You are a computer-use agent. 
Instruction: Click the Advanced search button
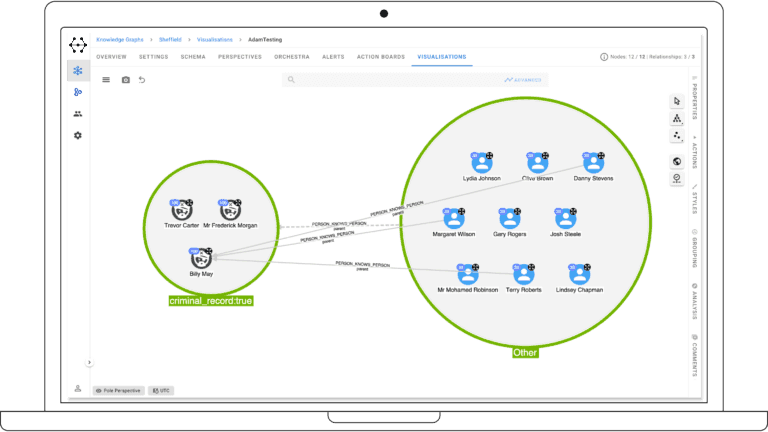(523, 79)
